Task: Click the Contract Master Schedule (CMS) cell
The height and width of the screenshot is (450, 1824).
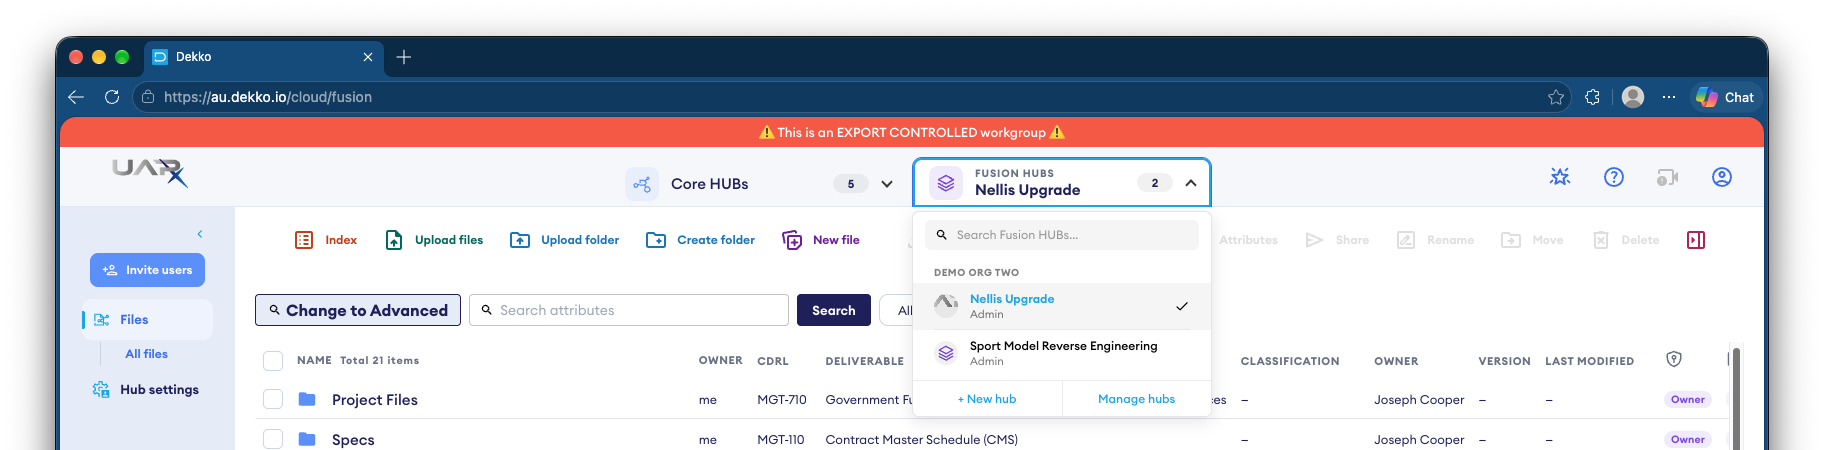Action: (922, 440)
